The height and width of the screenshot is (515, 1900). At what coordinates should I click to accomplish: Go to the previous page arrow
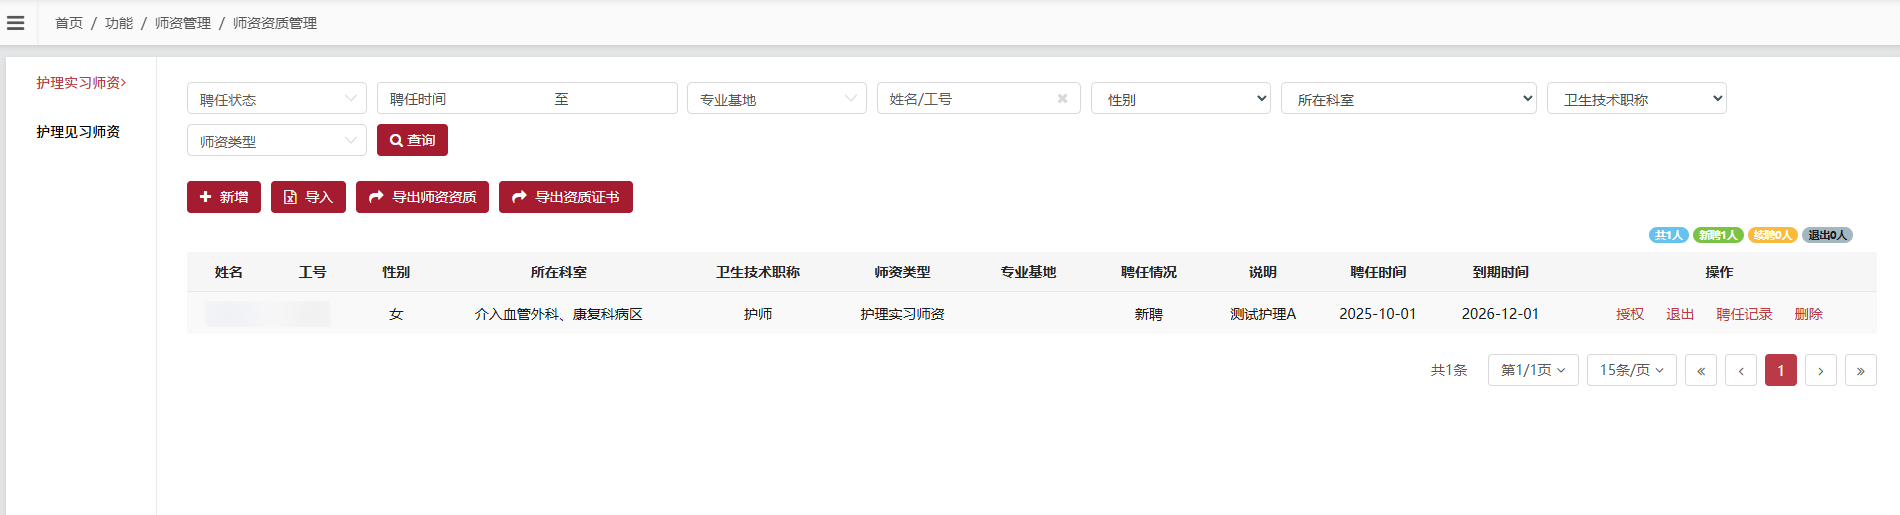tap(1741, 370)
